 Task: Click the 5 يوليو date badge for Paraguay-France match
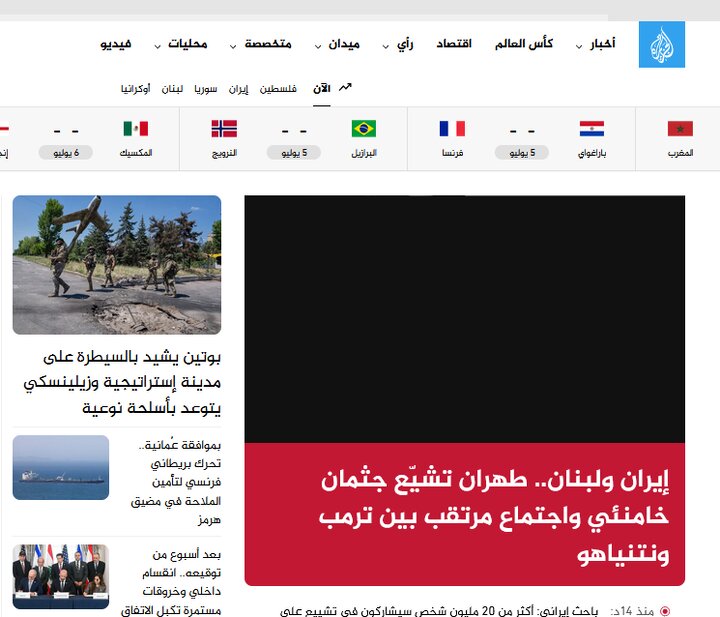click(x=522, y=152)
